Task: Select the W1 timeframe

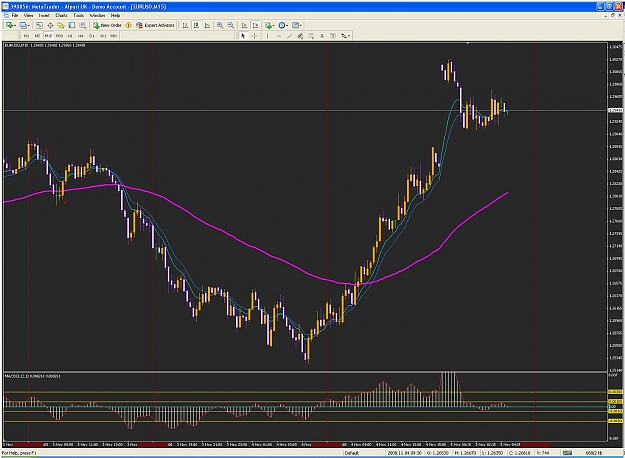Action: coord(102,36)
